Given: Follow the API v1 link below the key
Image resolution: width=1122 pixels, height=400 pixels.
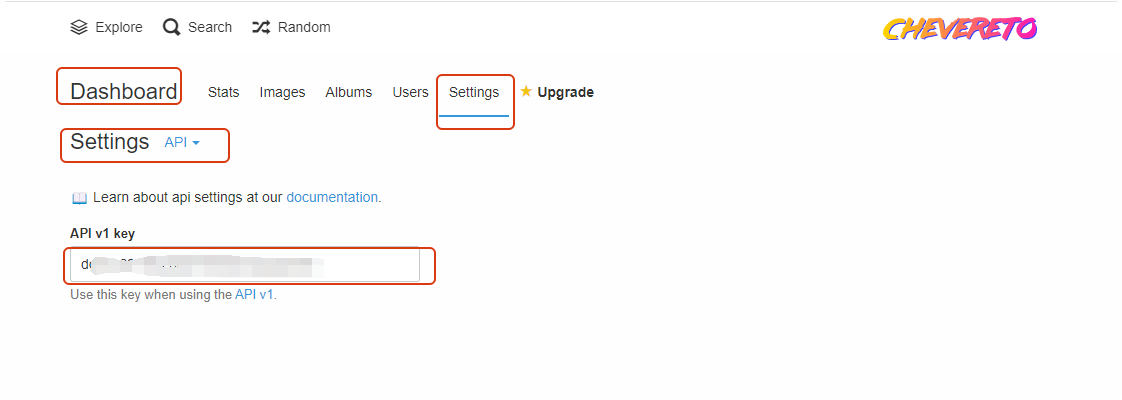Looking at the screenshot, I should pos(254,295).
